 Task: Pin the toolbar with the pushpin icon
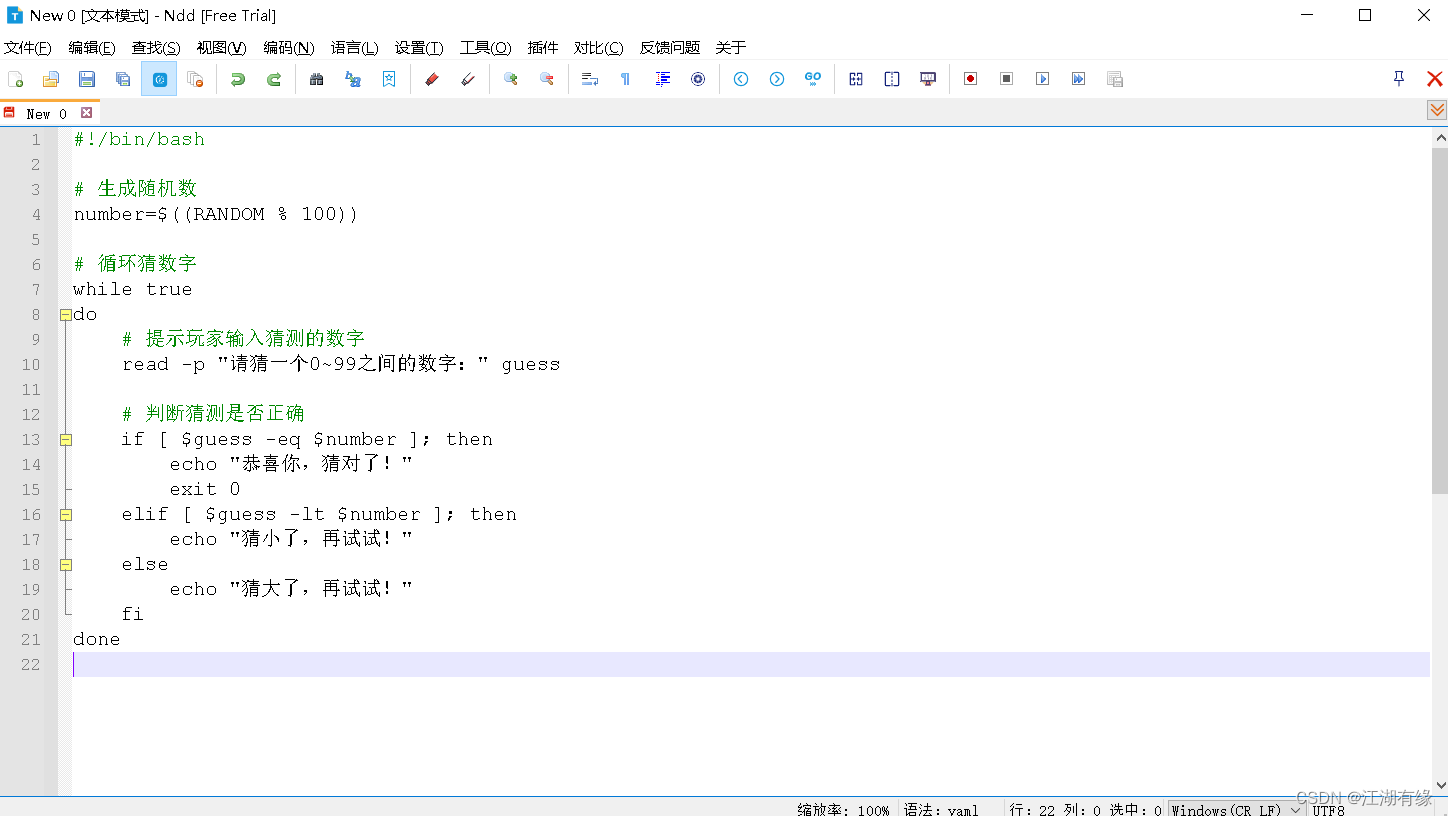click(1397, 78)
